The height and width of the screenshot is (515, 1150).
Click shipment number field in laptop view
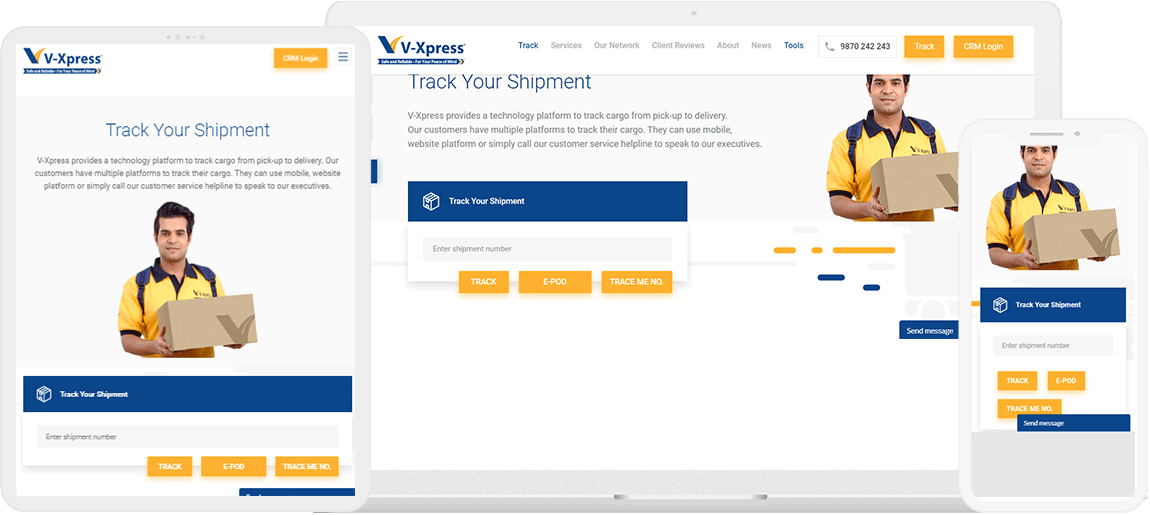click(547, 249)
